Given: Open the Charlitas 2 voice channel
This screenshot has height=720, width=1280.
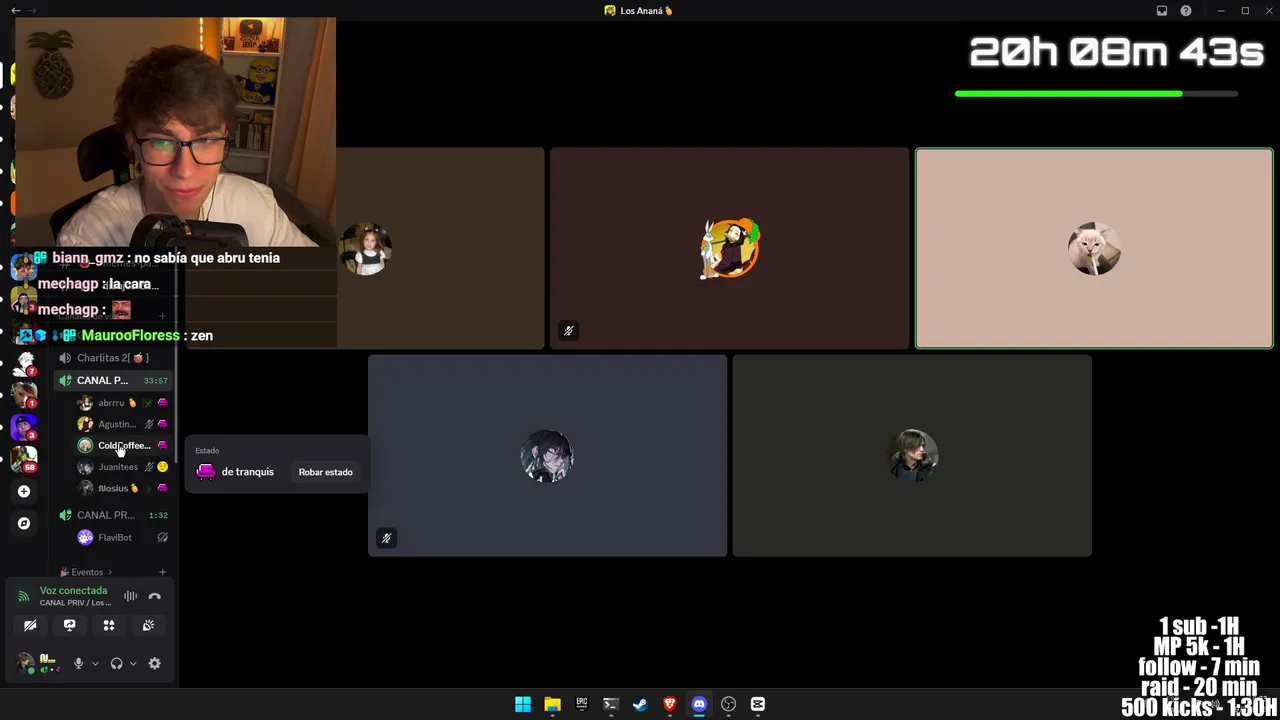Looking at the screenshot, I should click(x=112, y=358).
